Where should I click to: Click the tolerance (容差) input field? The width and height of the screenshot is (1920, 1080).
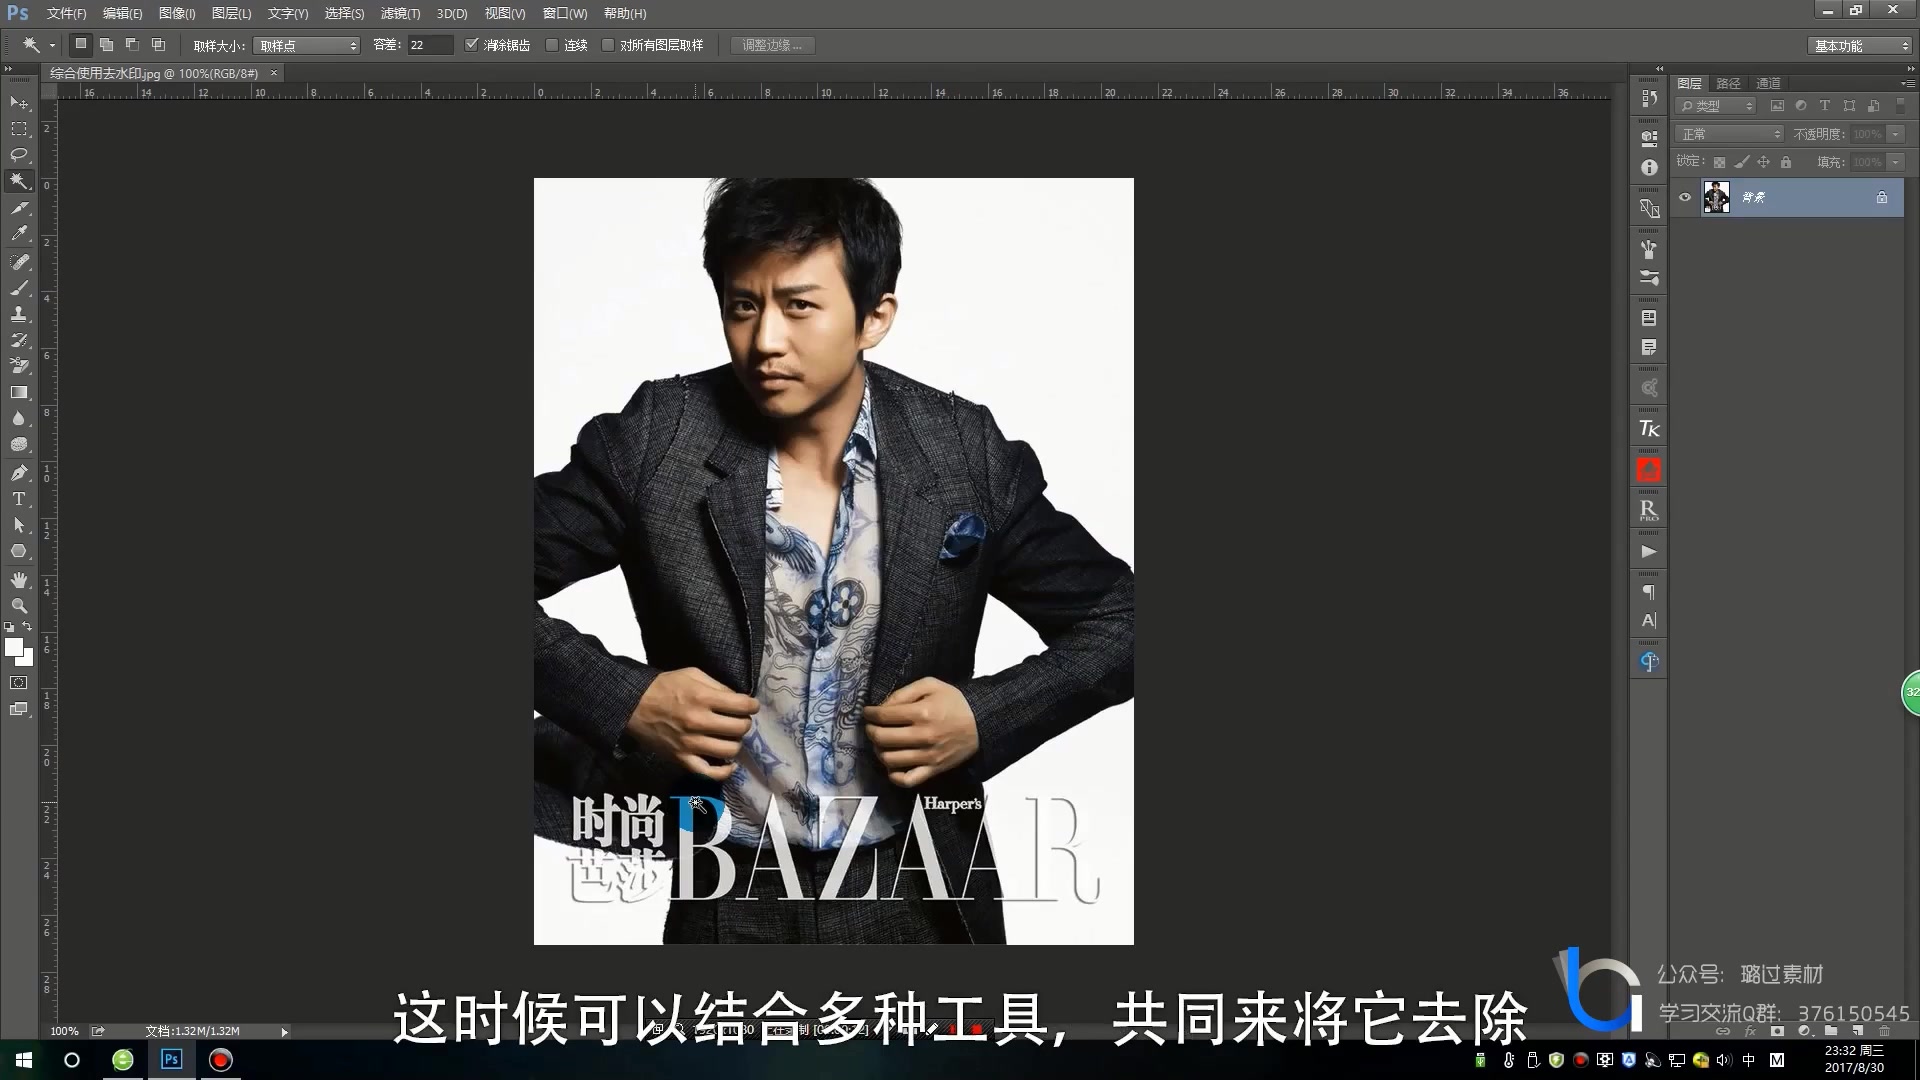click(430, 45)
